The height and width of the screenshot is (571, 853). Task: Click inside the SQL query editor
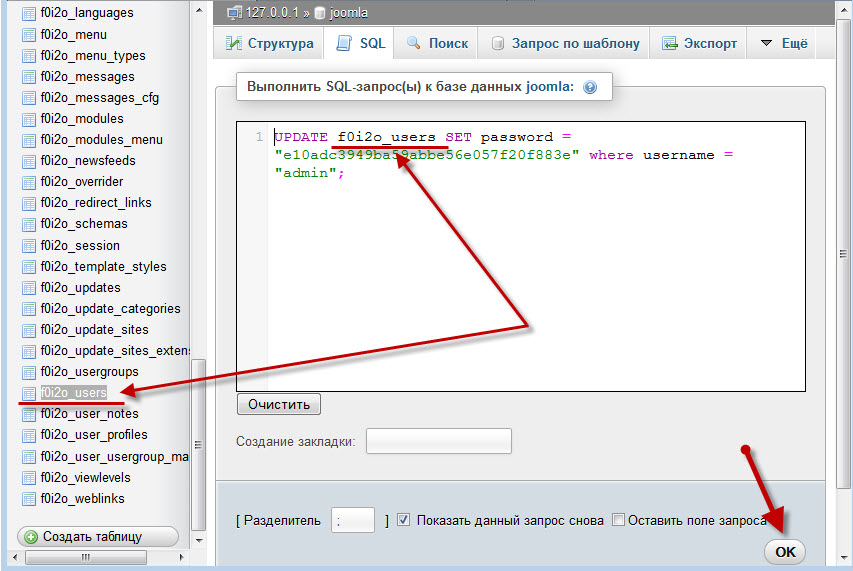coord(521,256)
